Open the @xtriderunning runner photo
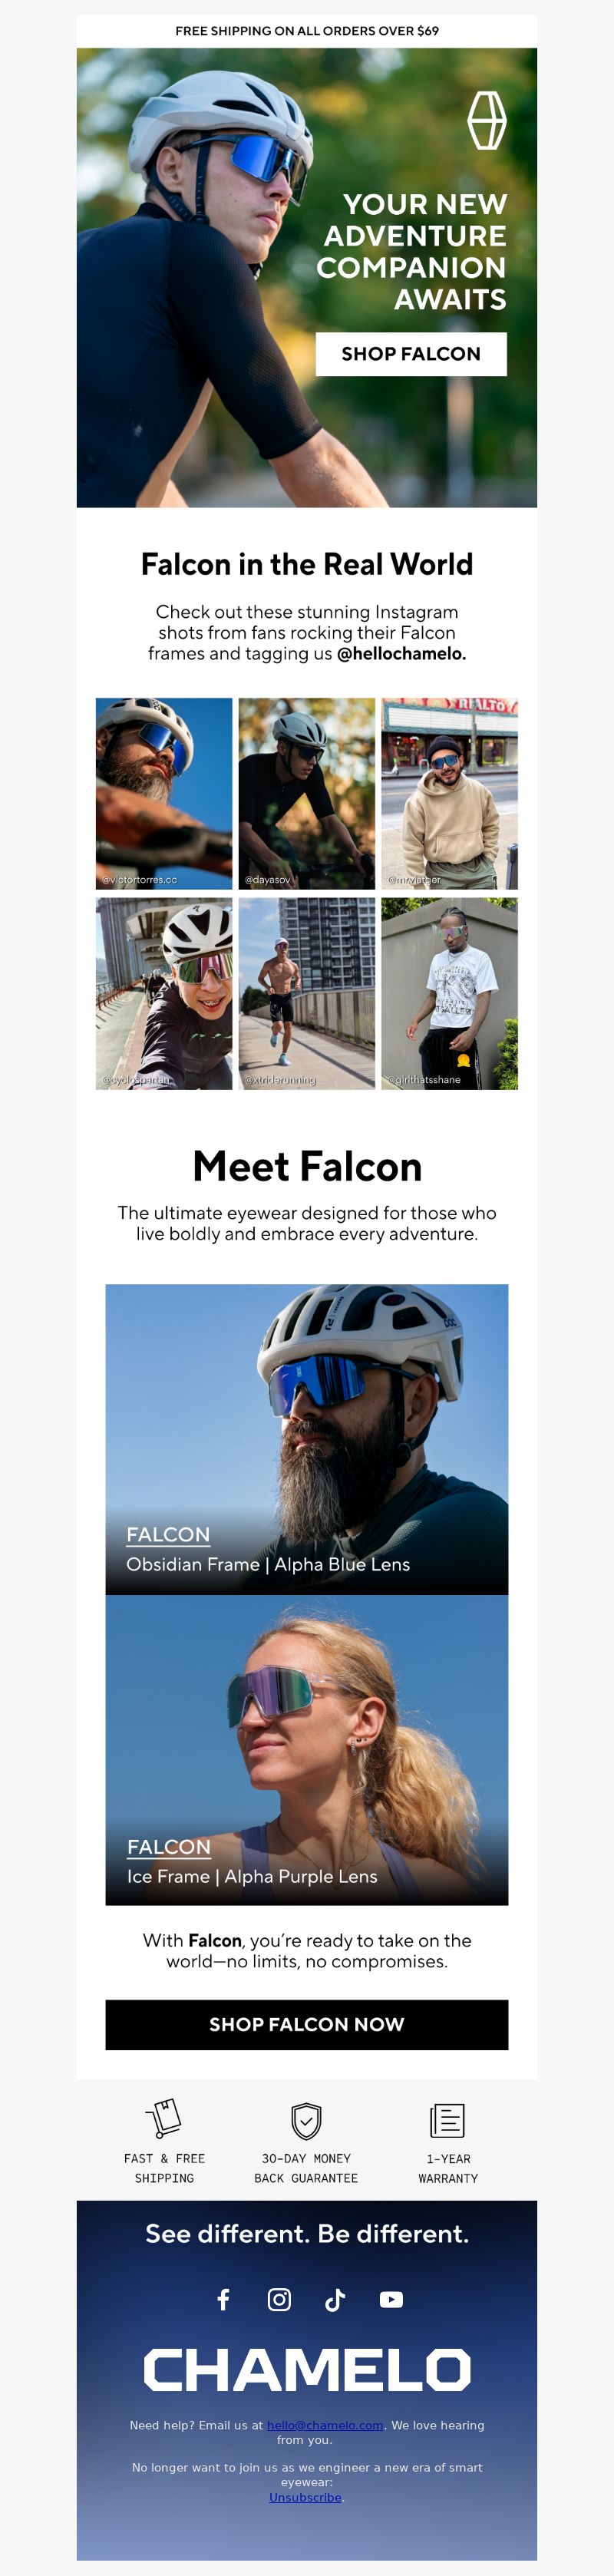614x2576 pixels. pyautogui.click(x=307, y=993)
